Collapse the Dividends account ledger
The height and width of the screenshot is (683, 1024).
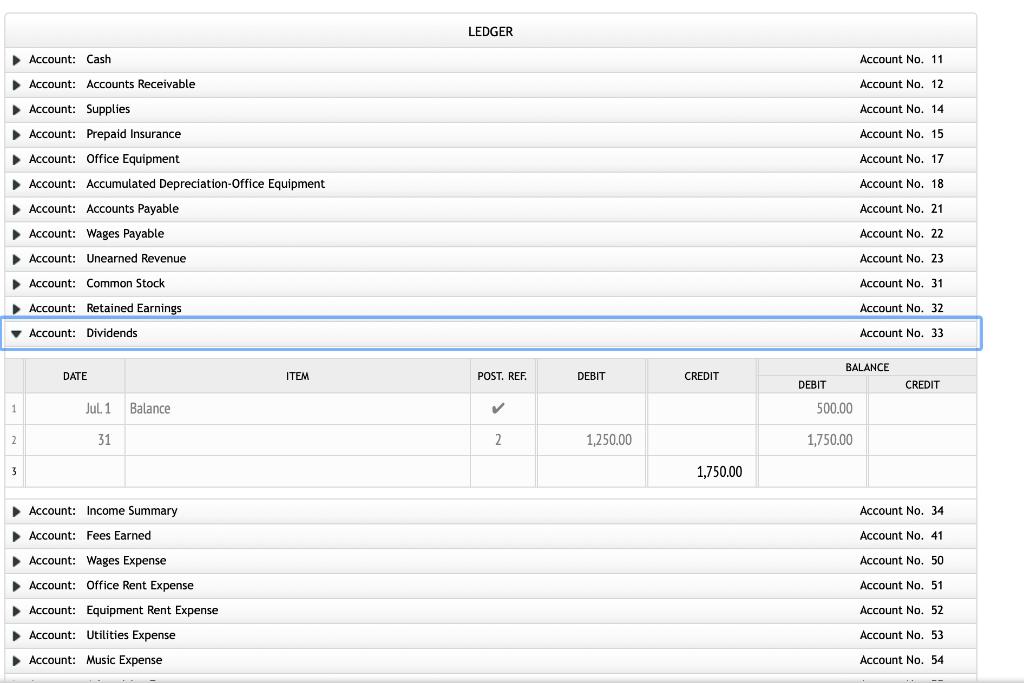pyautogui.click(x=16, y=333)
